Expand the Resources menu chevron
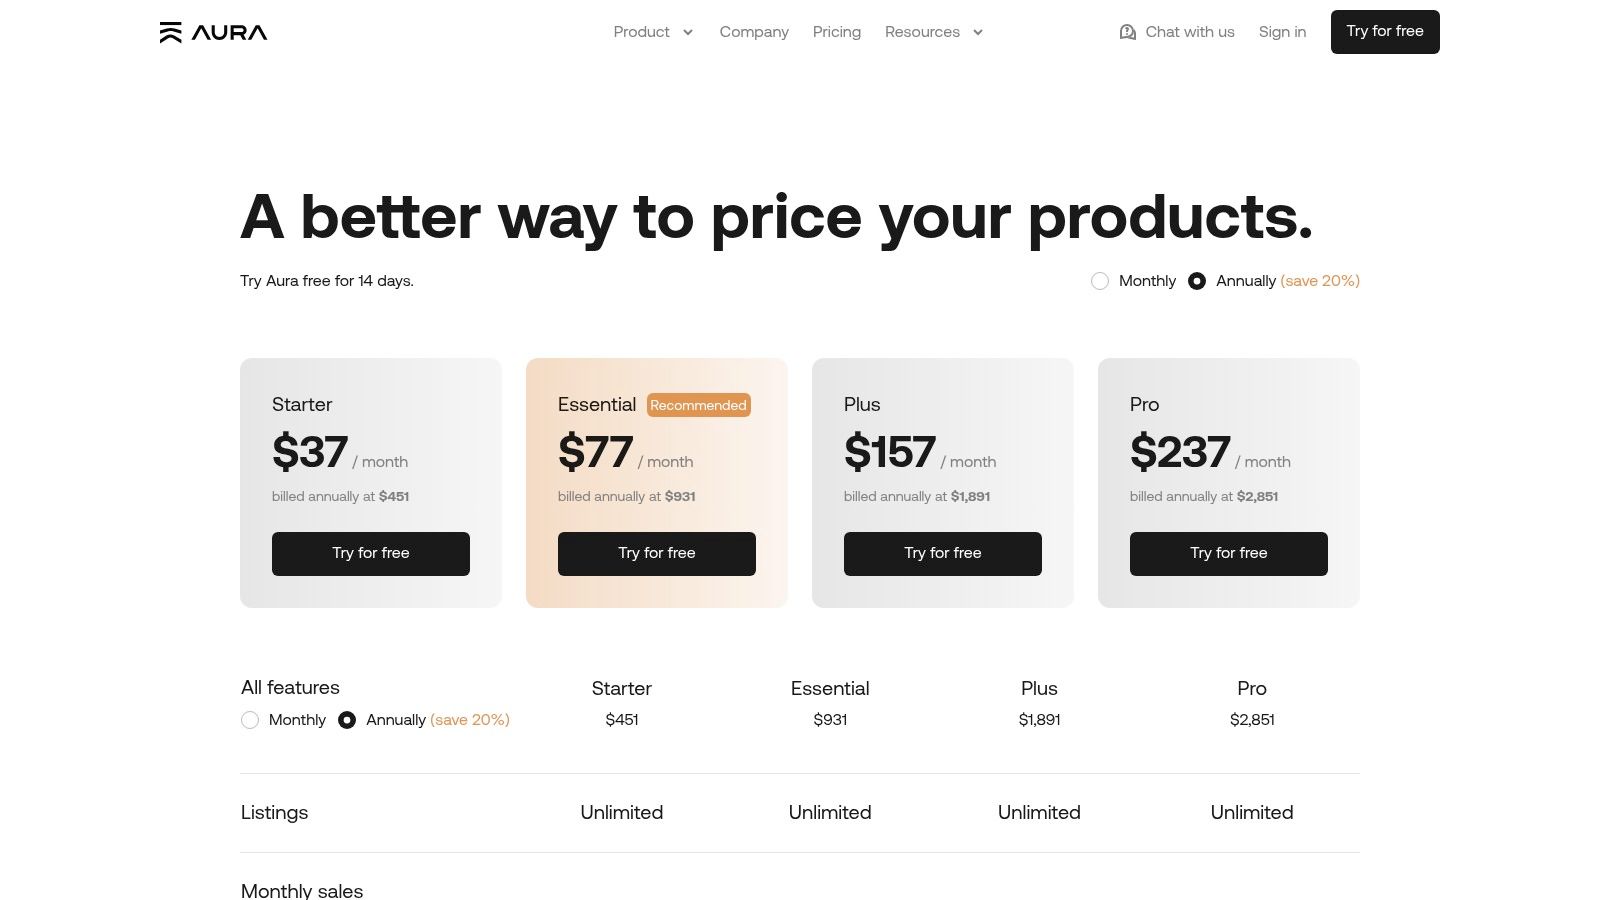The image size is (1600, 900). [978, 32]
